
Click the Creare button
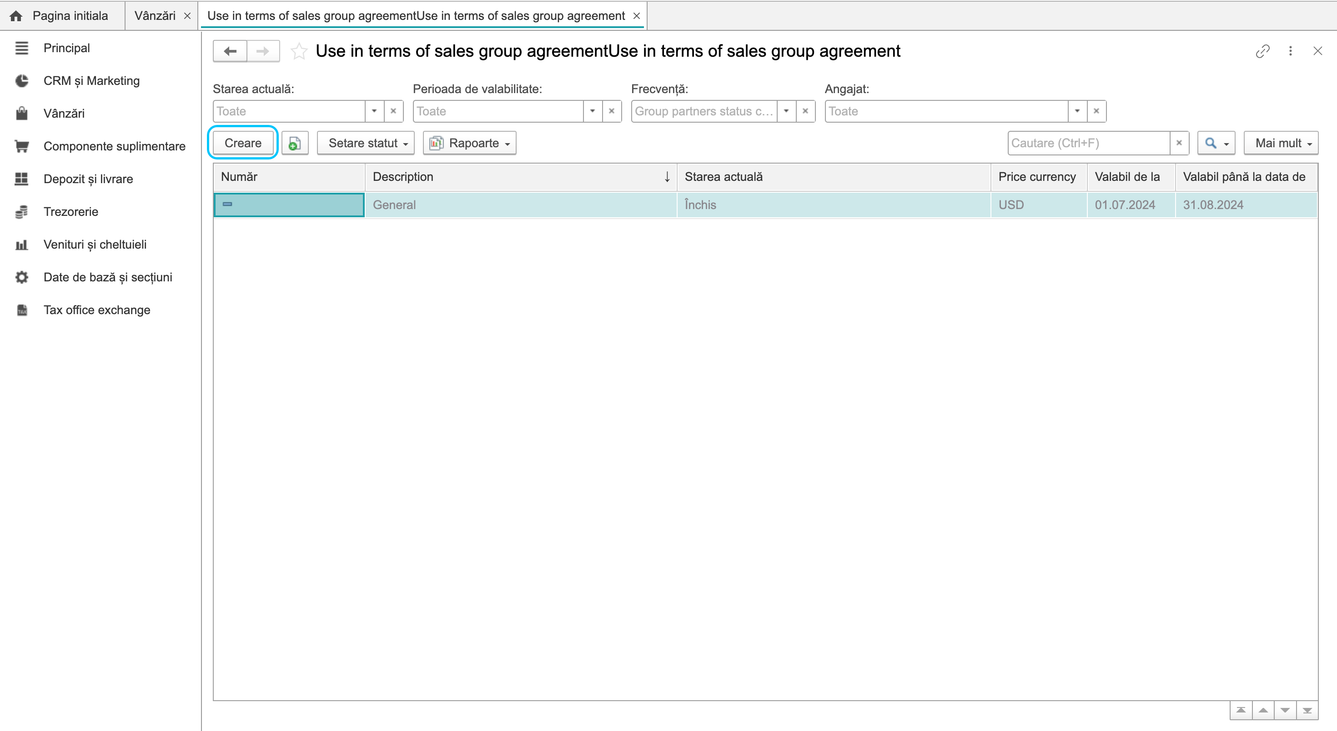(x=243, y=143)
